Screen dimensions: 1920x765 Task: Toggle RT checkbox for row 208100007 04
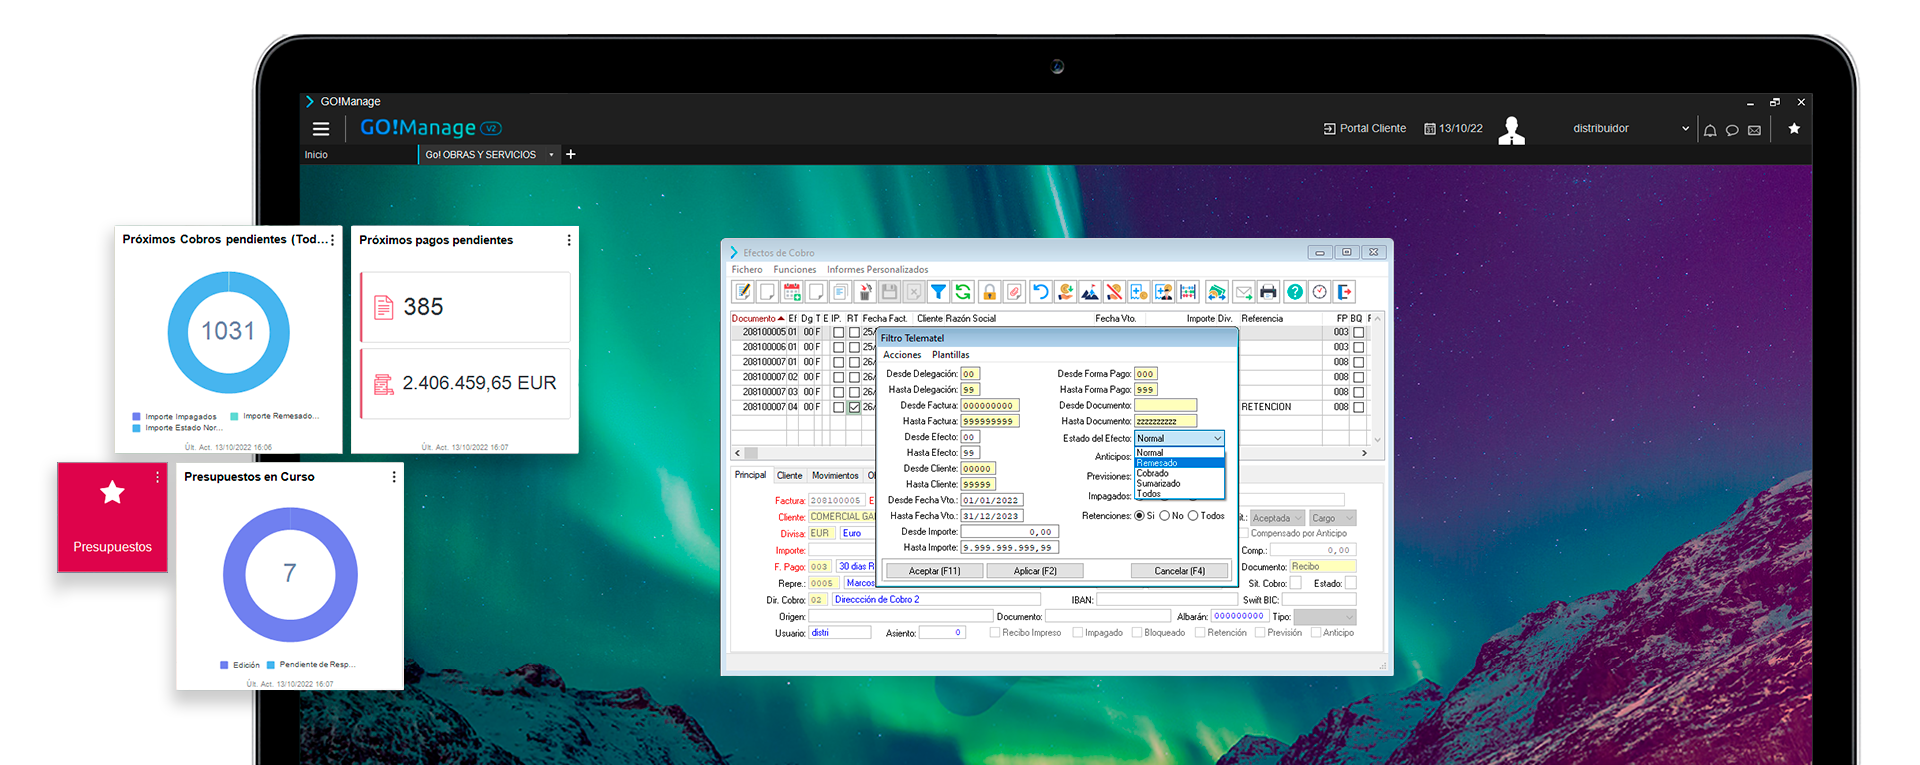(x=854, y=408)
